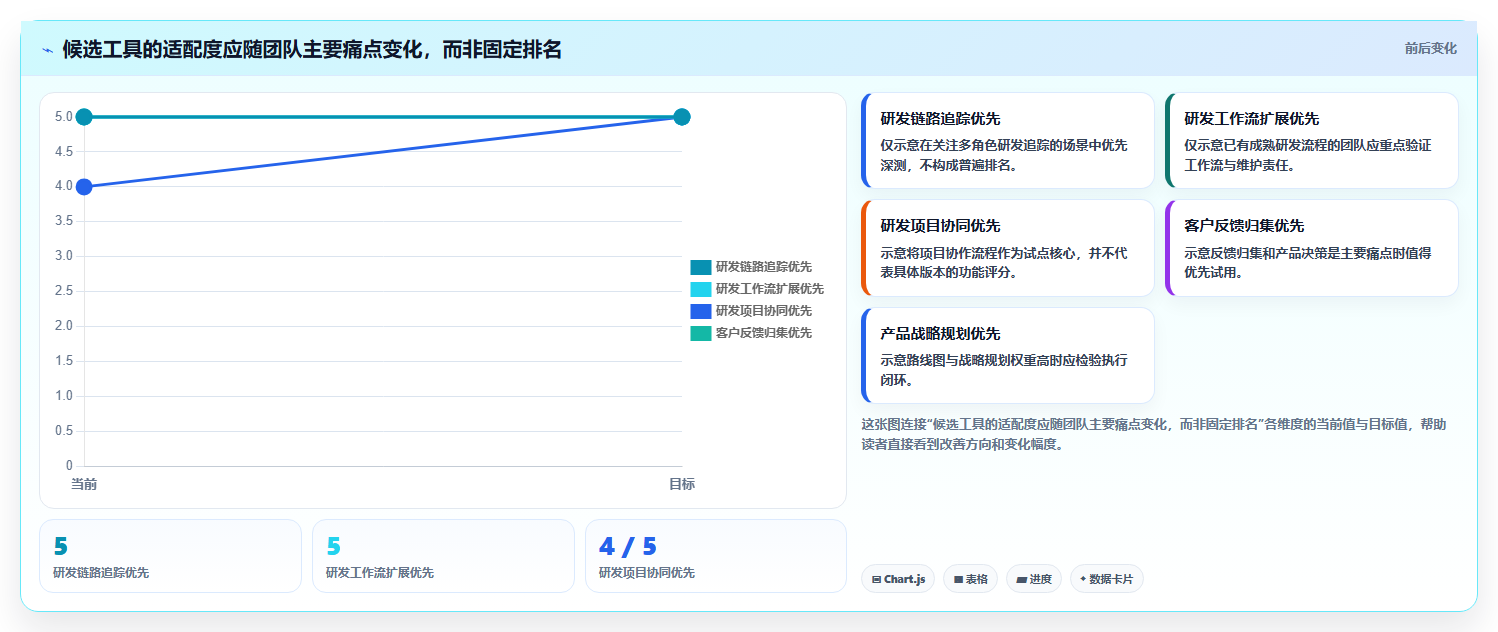
Task: Open the 产品战略规划优先 description card
Action: [x=1008, y=356]
